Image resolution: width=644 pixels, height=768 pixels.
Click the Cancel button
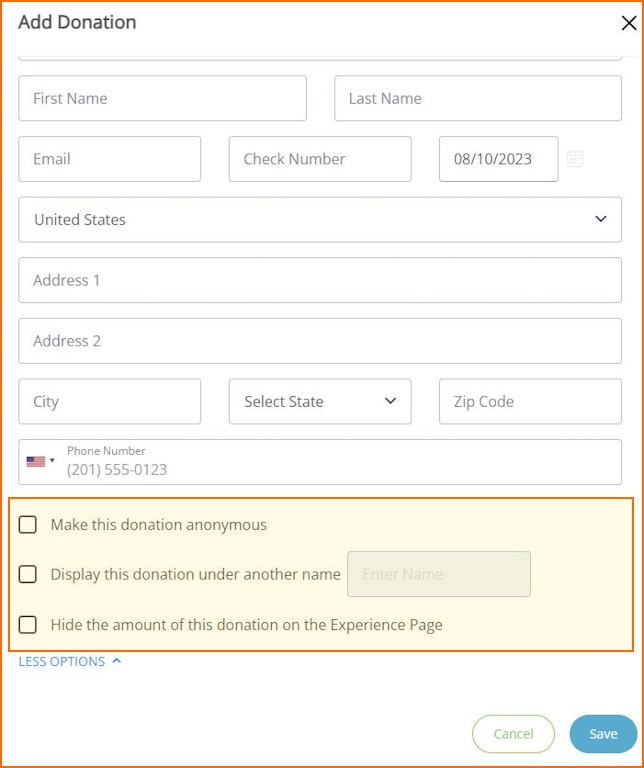point(513,734)
